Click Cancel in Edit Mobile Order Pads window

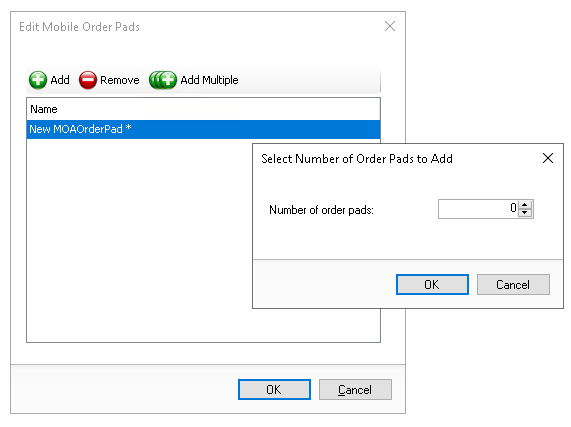pyautogui.click(x=355, y=390)
